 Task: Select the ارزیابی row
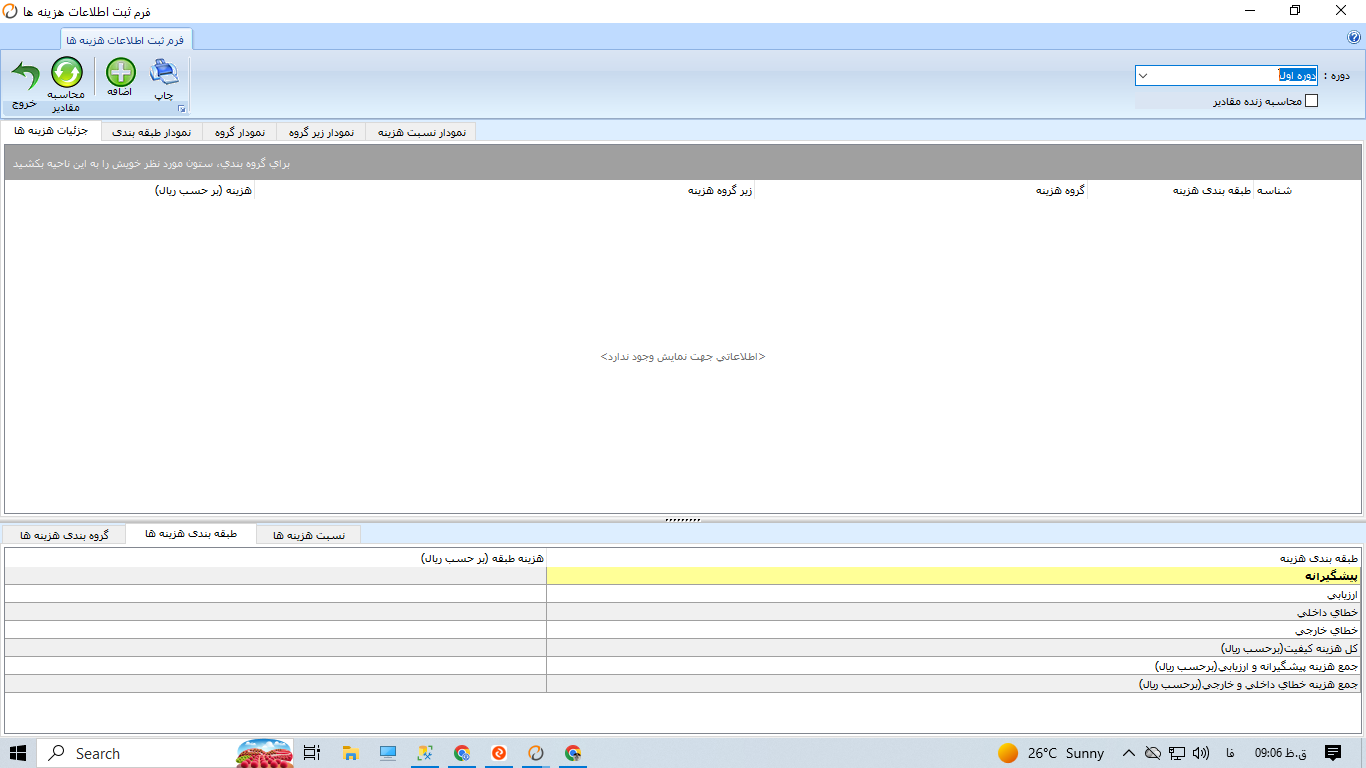click(x=683, y=594)
